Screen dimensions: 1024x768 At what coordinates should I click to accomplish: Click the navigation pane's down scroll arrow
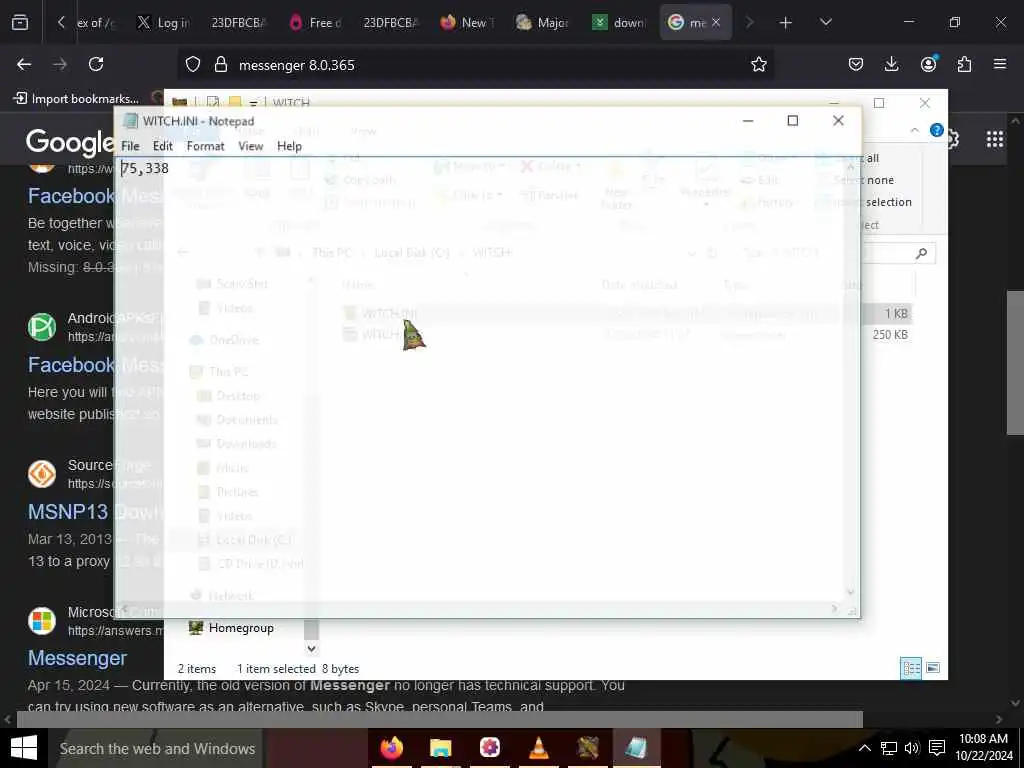312,648
